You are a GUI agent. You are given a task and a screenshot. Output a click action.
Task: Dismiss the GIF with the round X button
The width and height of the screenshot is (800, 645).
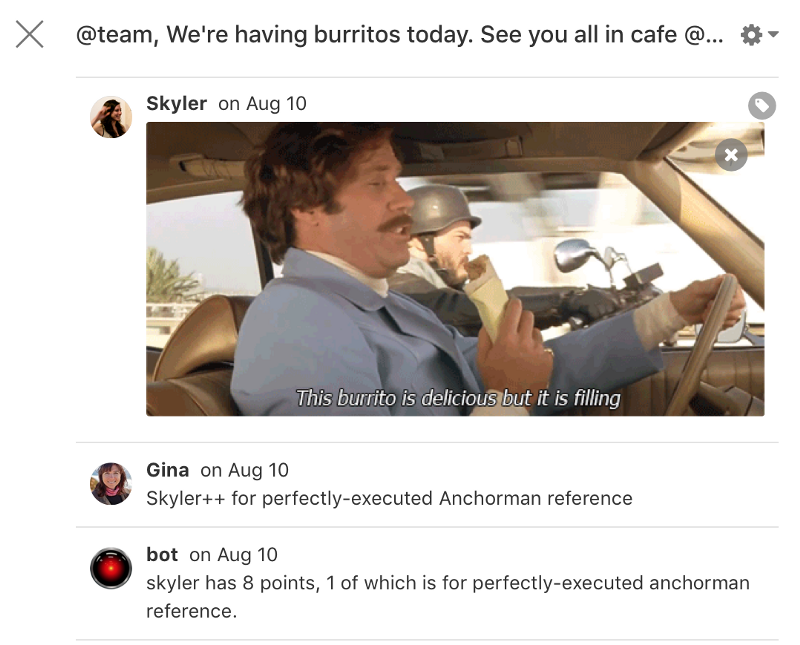tap(731, 155)
